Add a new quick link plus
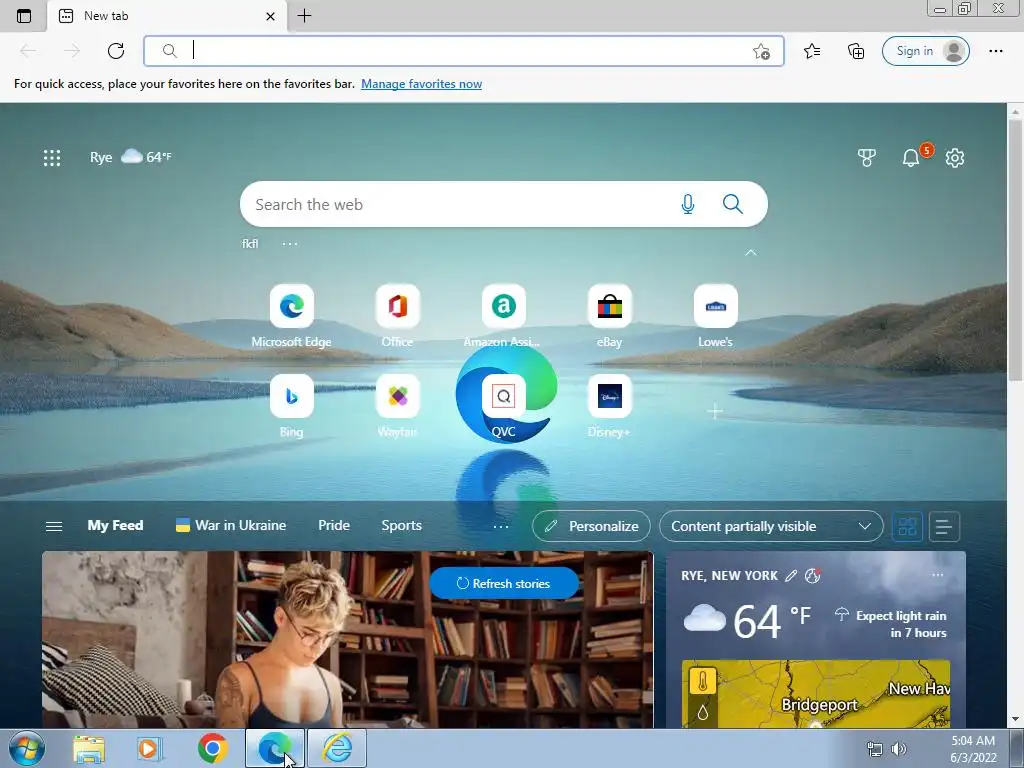 coord(715,411)
